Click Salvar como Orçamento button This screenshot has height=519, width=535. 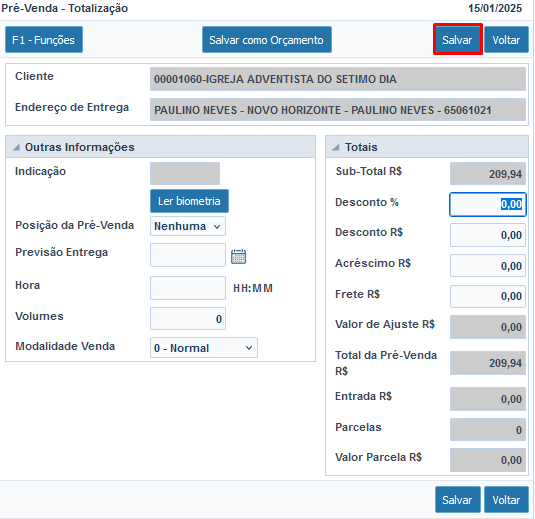tap(266, 40)
